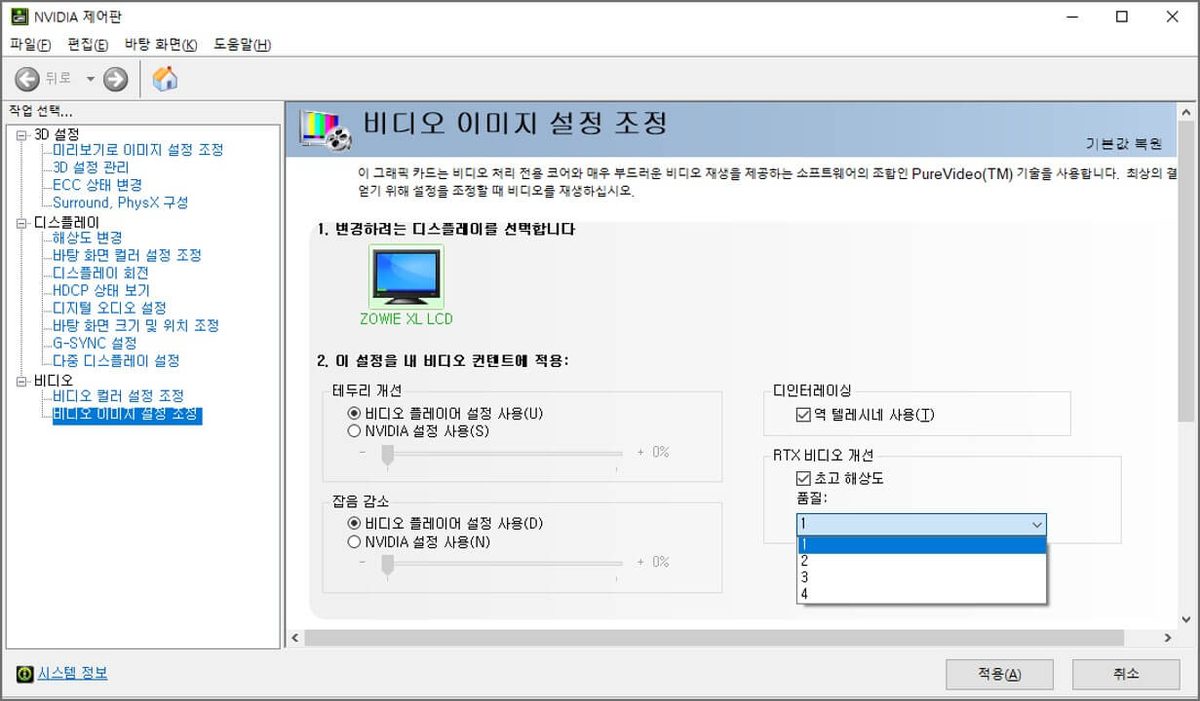Screen dimensions: 1200x701
Task: Choose quality option 4 in dropdown list
Action: [921, 594]
